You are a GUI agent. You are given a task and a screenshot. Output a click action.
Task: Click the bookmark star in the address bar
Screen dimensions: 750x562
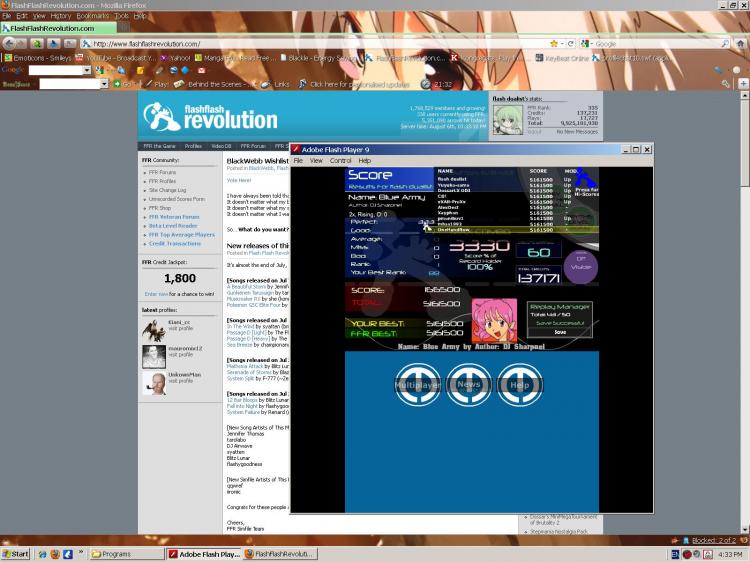554,44
